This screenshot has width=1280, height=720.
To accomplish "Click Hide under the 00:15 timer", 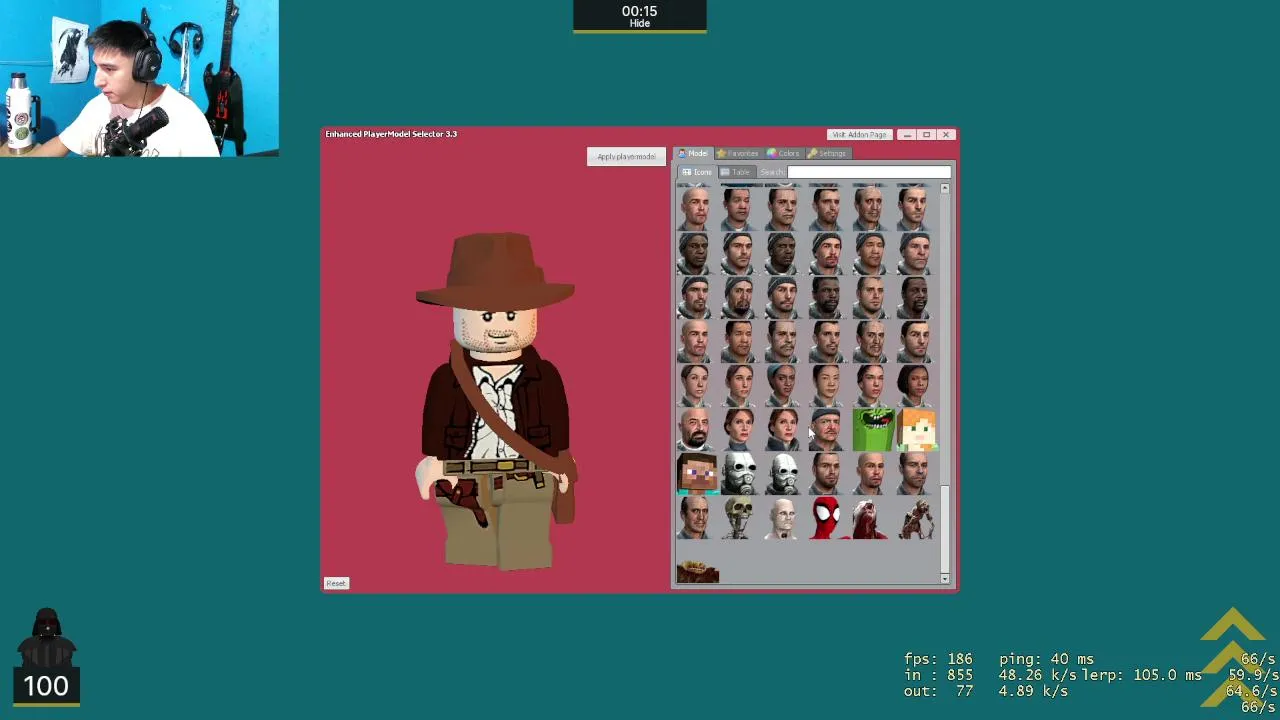I will click(640, 23).
